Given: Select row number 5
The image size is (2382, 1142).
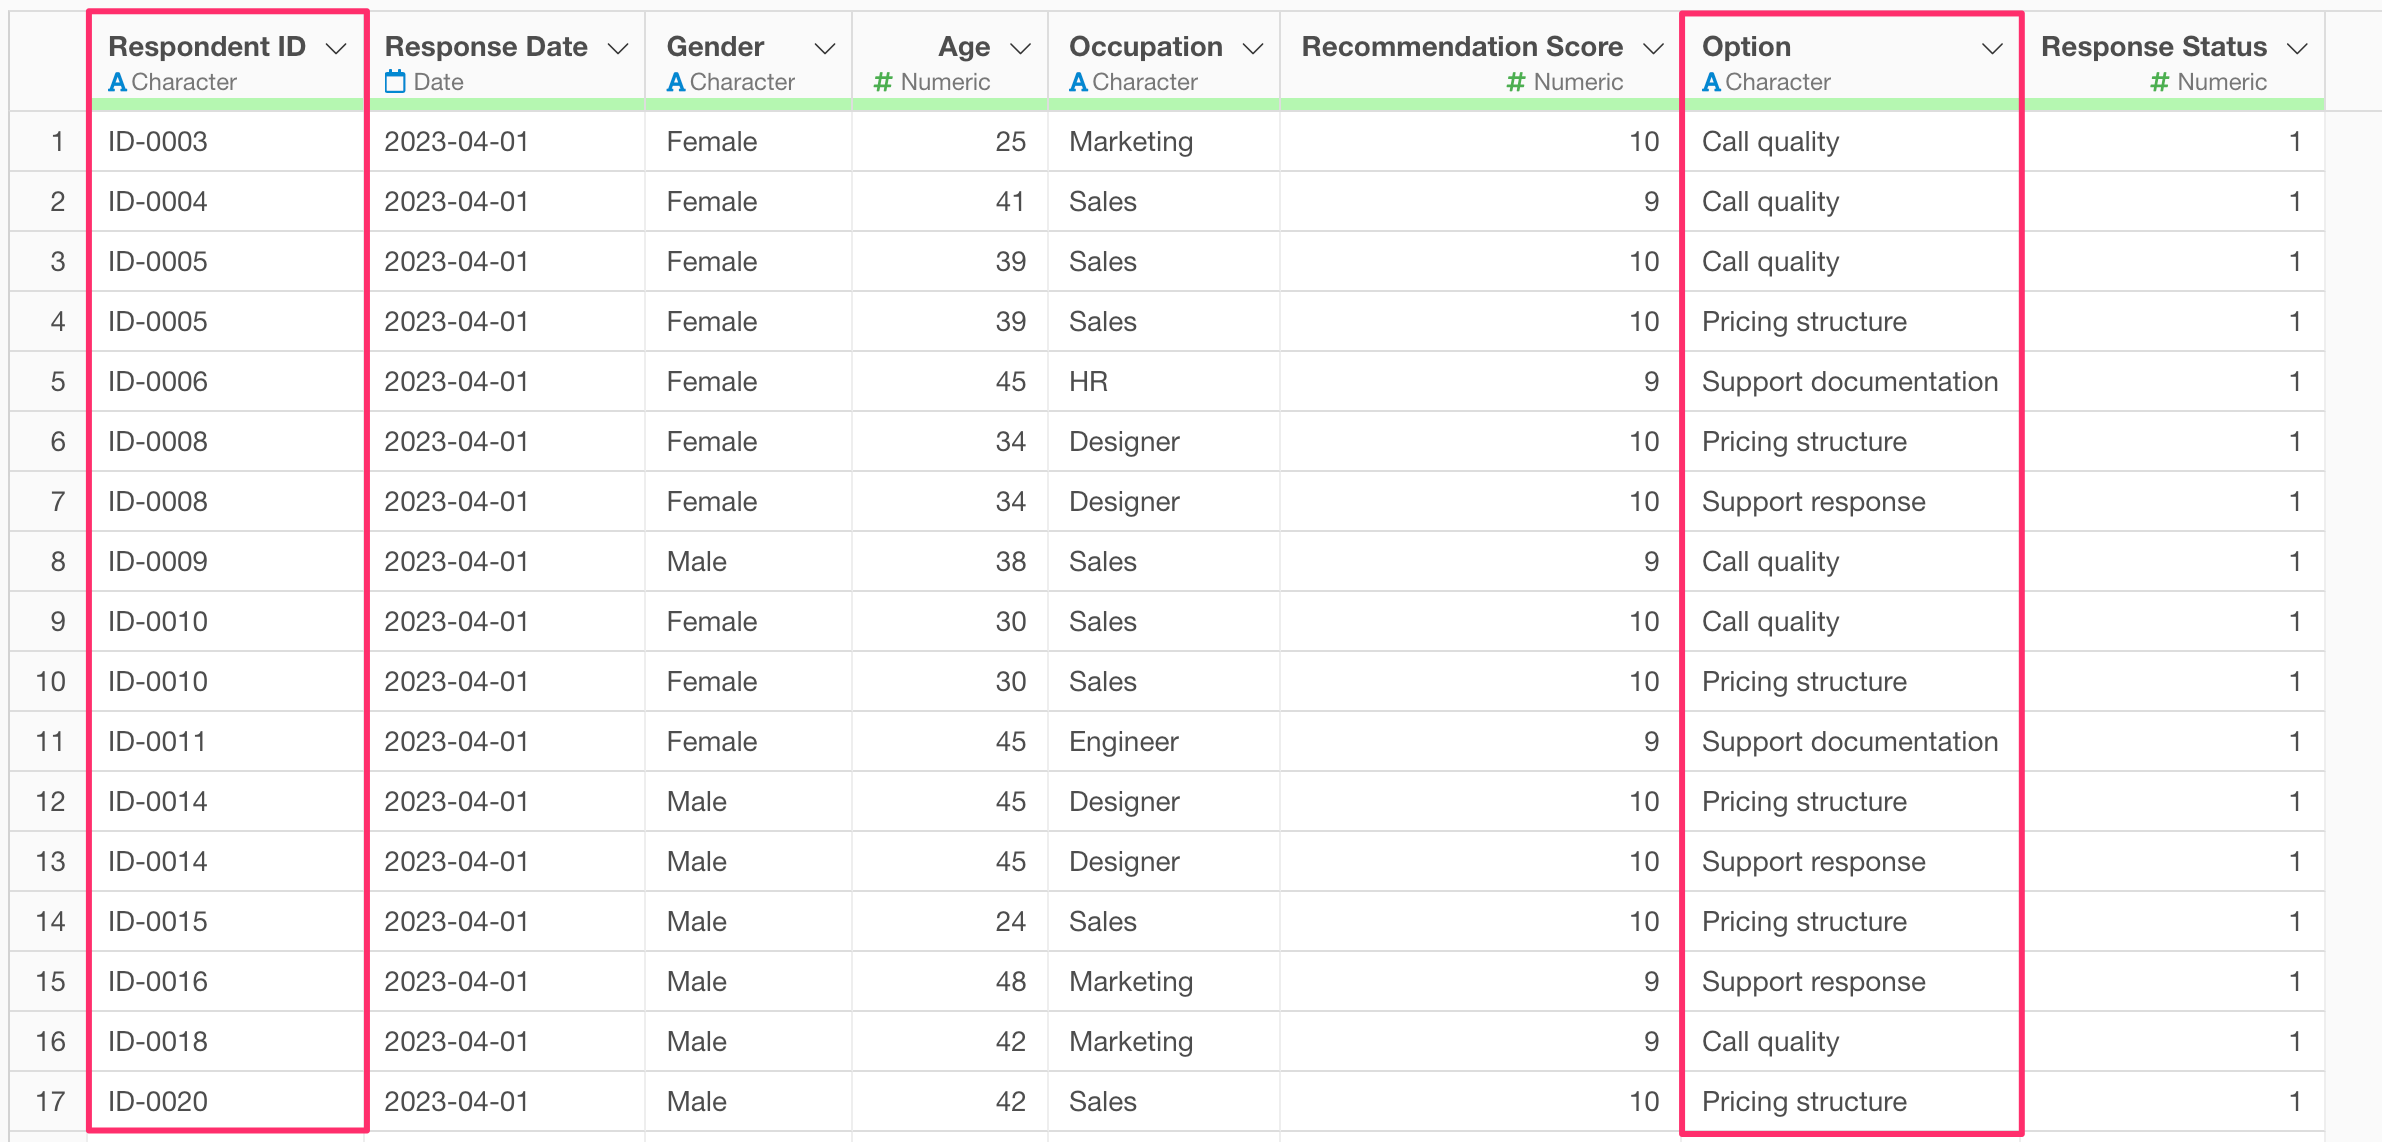Looking at the screenshot, I should point(58,382).
